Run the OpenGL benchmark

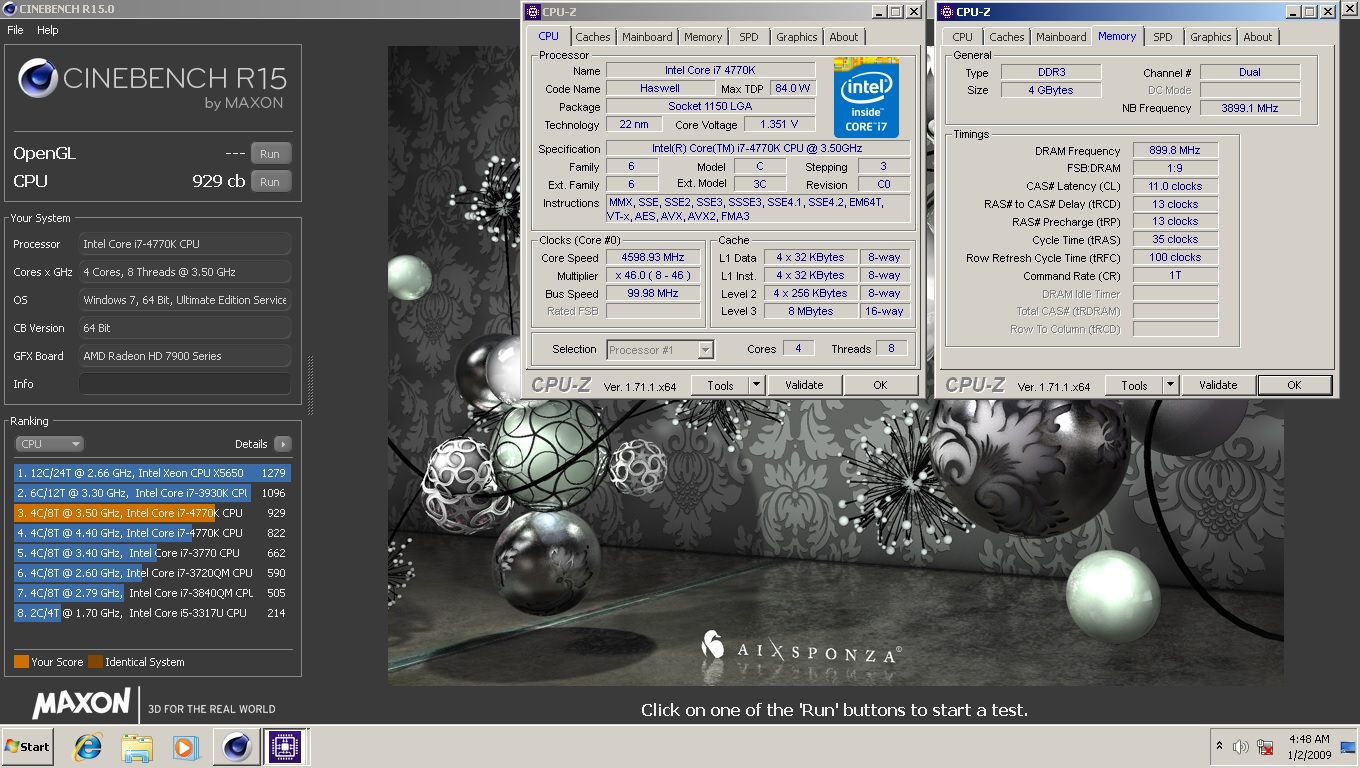click(270, 154)
